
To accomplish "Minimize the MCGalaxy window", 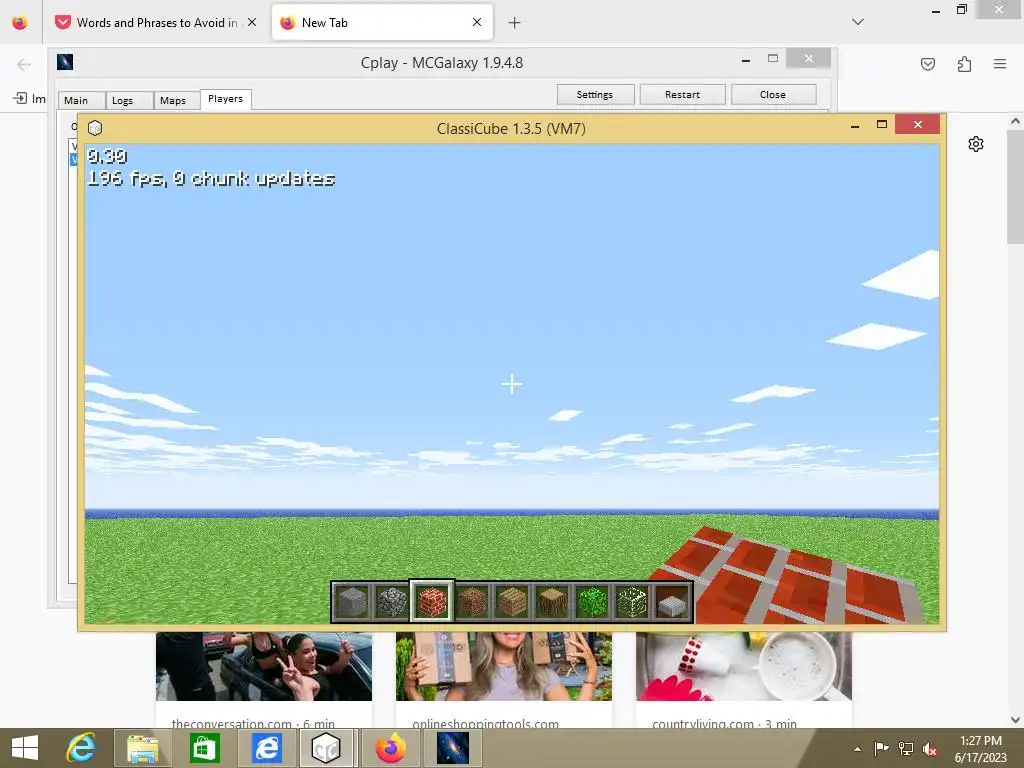I will click(746, 60).
